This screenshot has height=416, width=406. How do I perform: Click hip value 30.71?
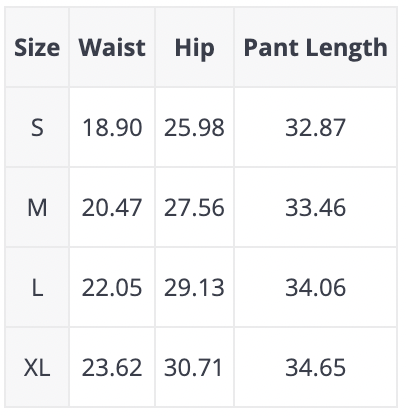(193, 368)
